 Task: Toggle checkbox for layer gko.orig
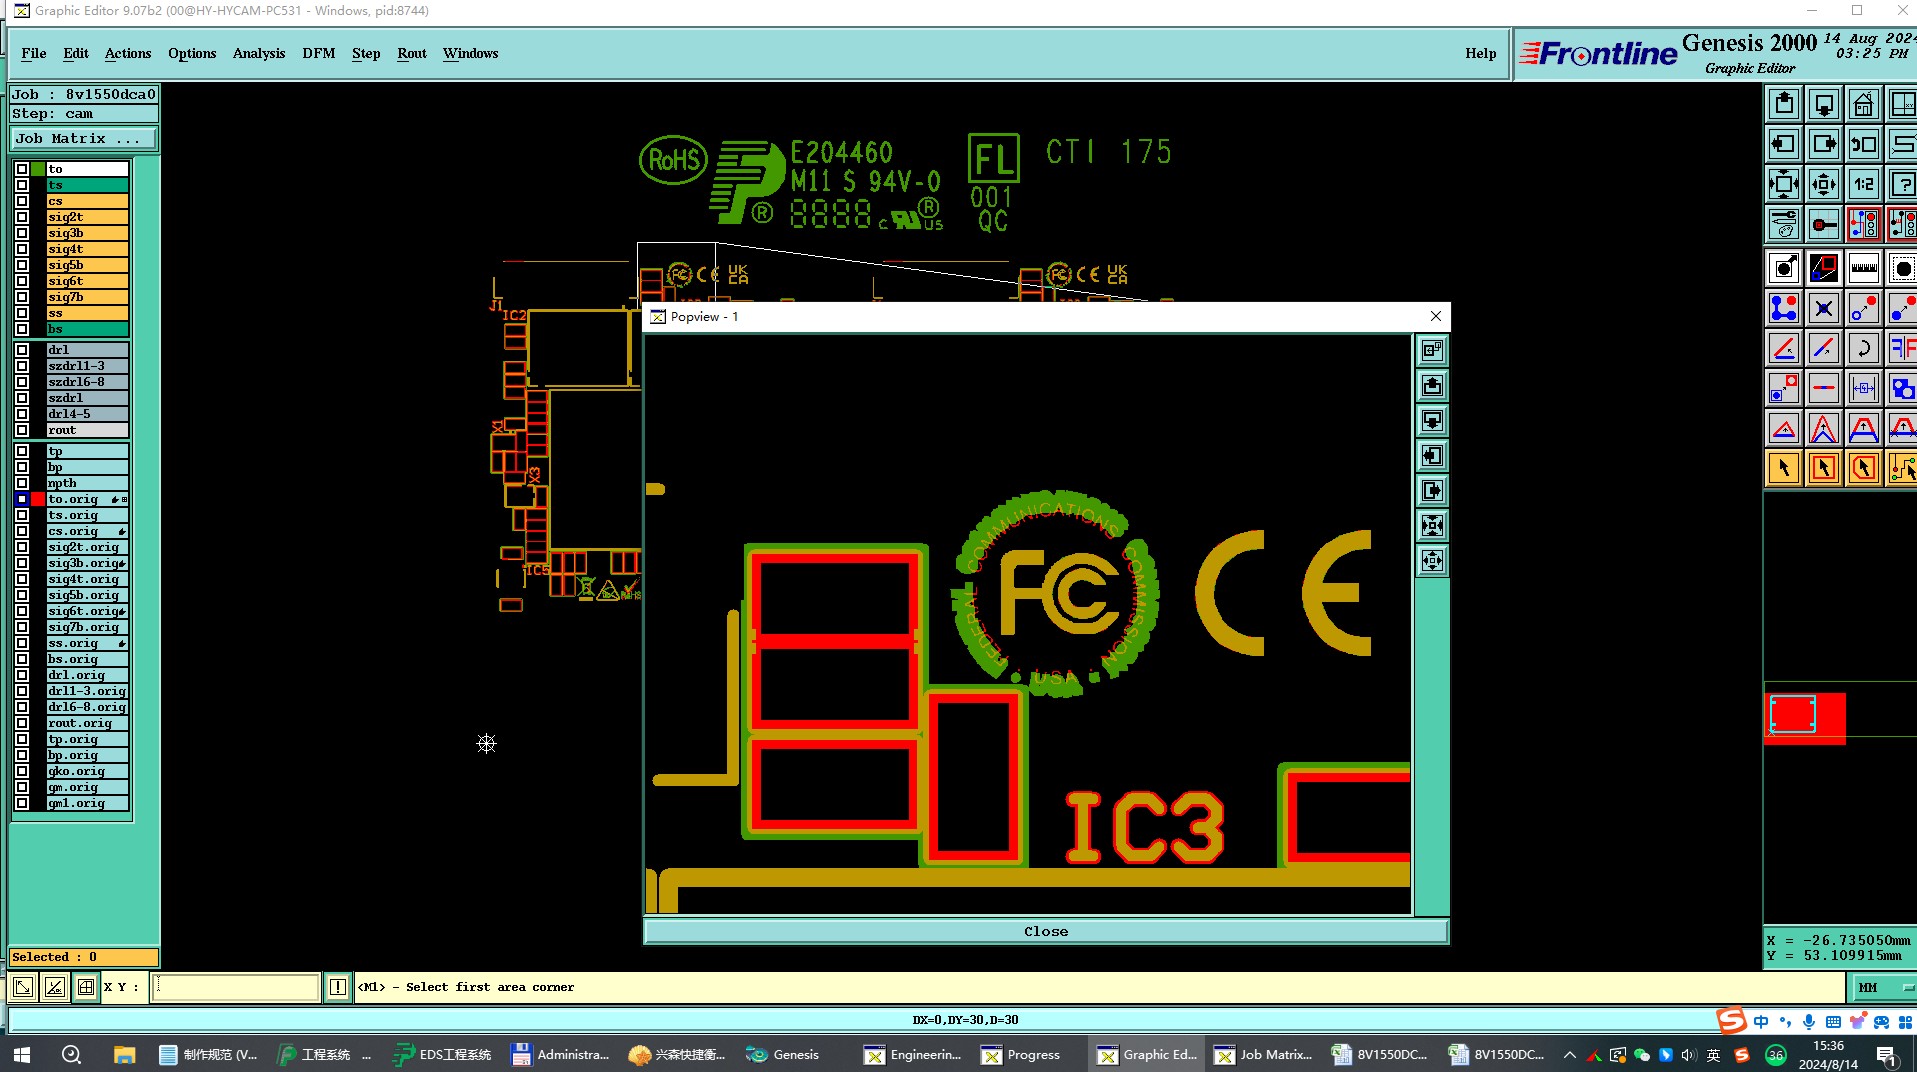click(22, 771)
